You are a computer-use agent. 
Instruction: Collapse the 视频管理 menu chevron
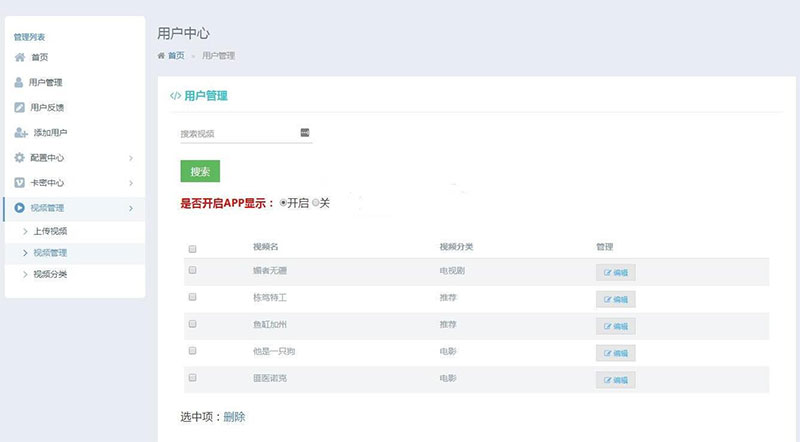coord(131,208)
